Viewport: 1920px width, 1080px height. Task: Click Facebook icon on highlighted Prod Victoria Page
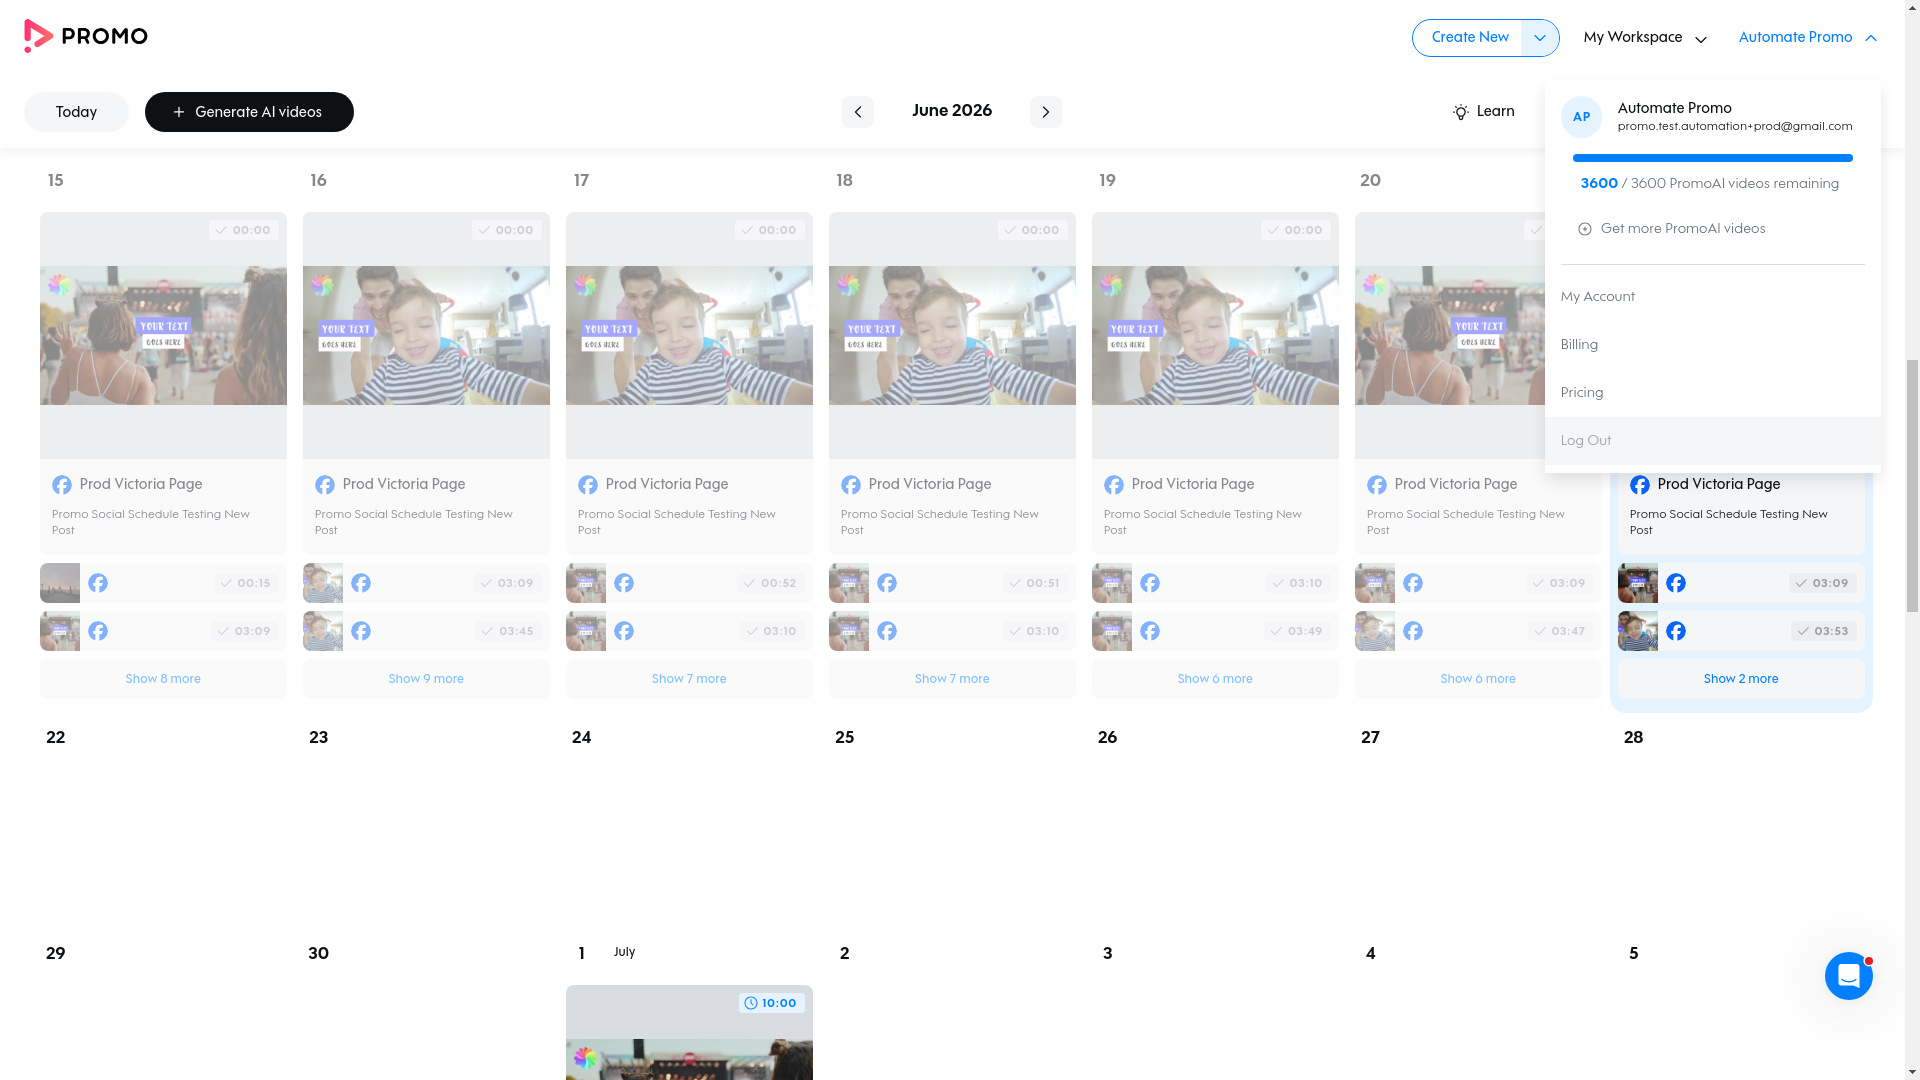(x=1640, y=485)
